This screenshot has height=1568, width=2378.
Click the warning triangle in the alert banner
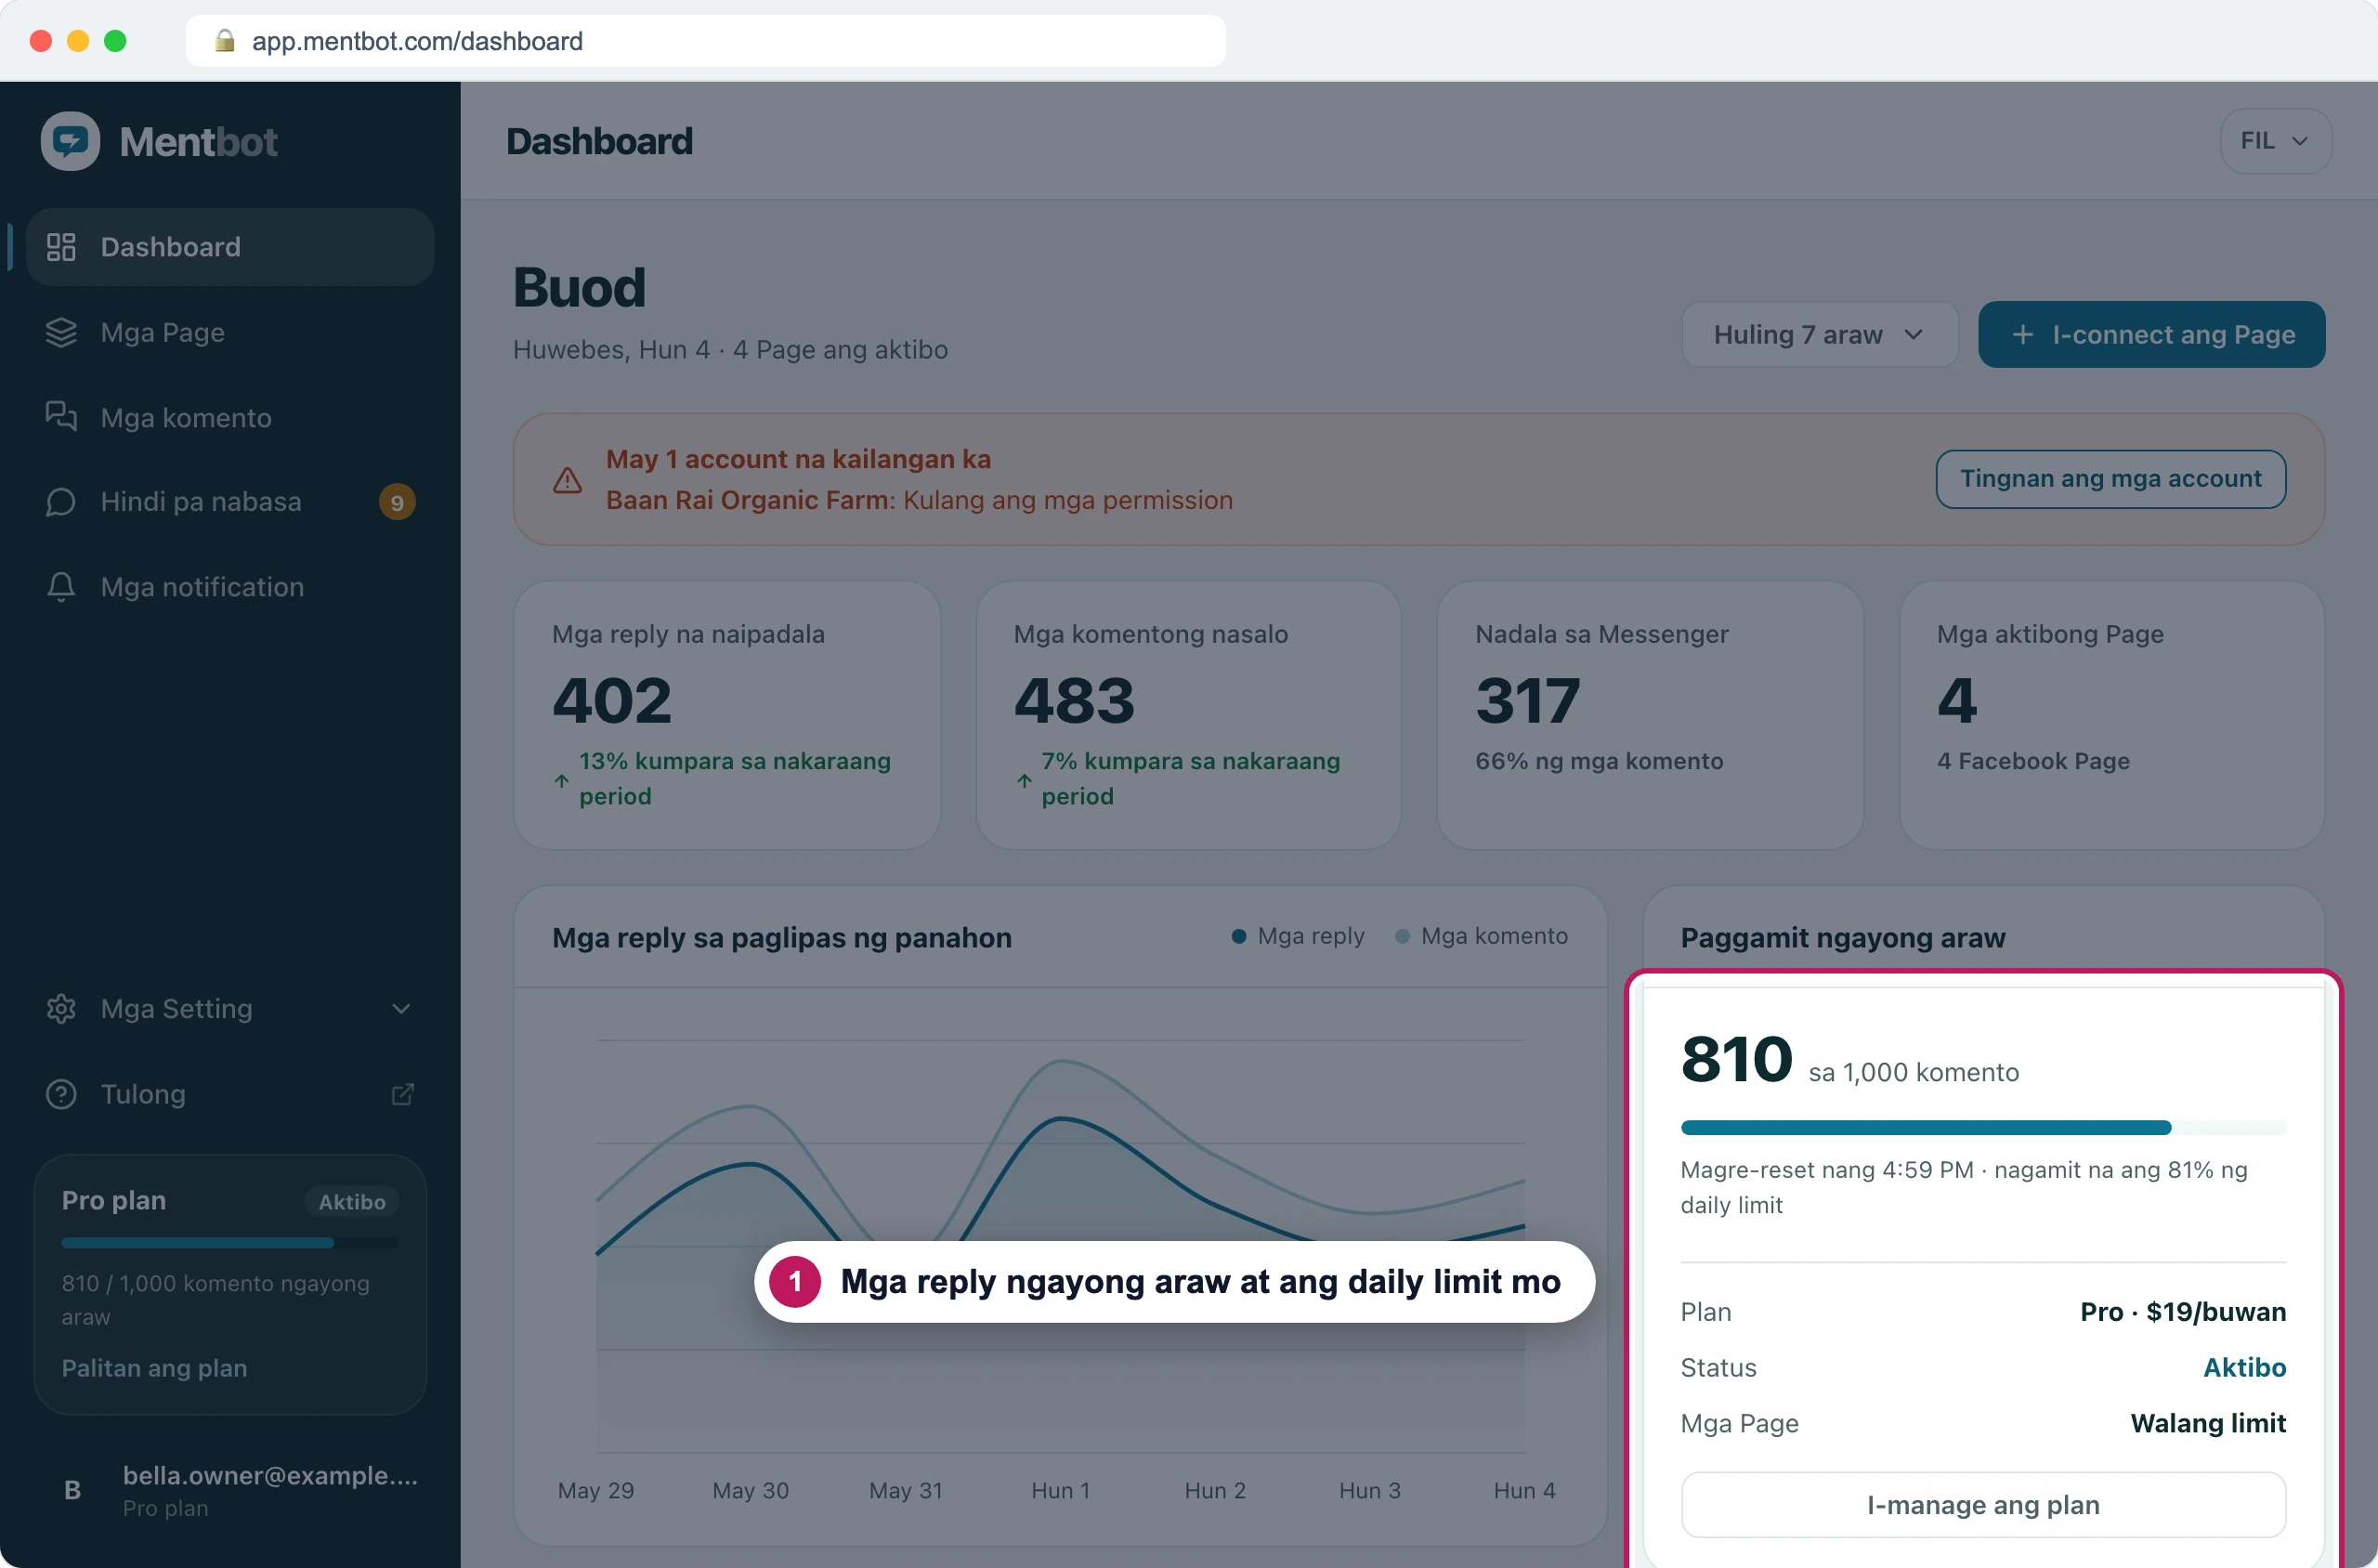[x=567, y=480]
